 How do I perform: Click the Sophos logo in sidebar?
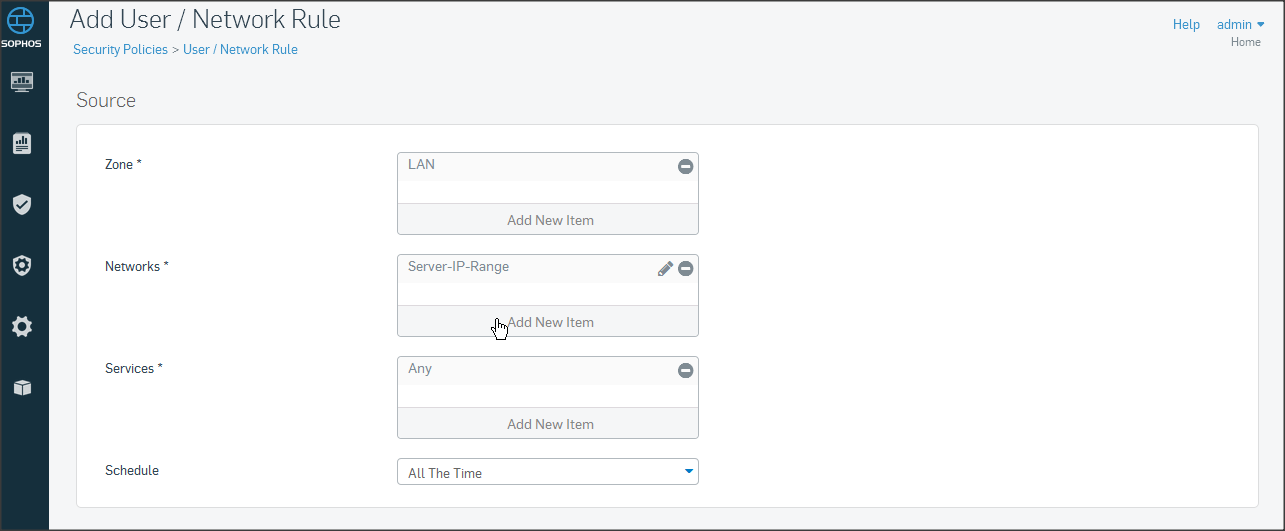coord(22,28)
